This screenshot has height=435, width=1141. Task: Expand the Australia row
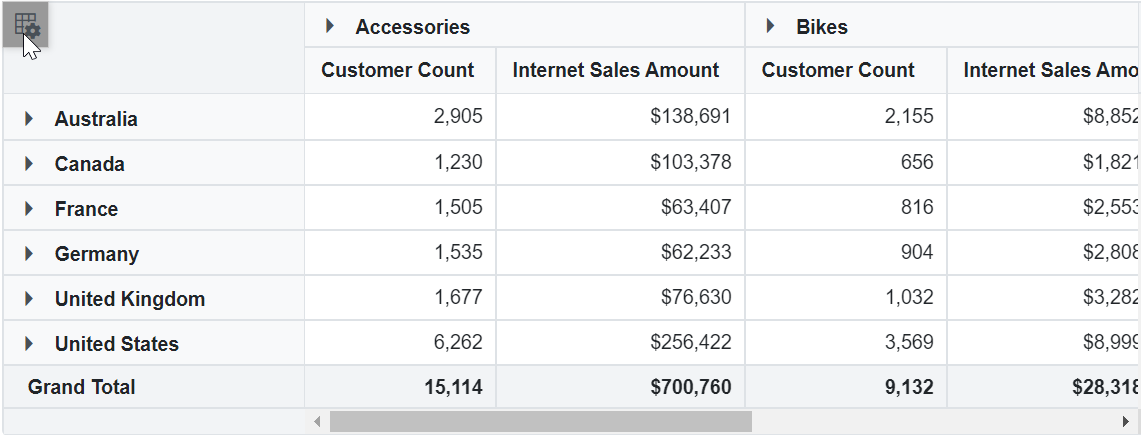[30, 119]
